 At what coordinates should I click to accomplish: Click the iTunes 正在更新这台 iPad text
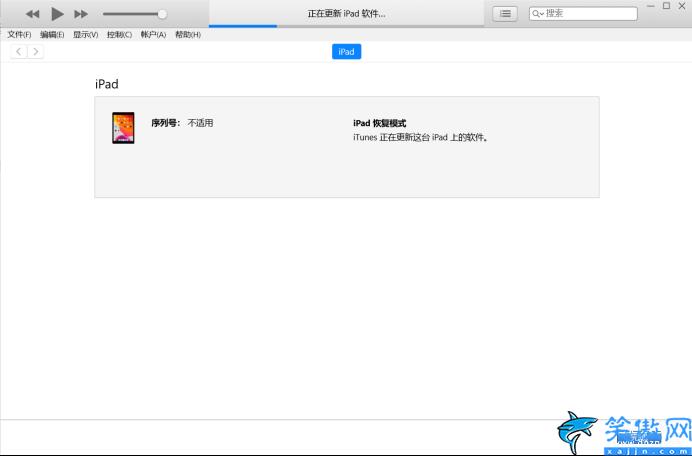tap(421, 138)
